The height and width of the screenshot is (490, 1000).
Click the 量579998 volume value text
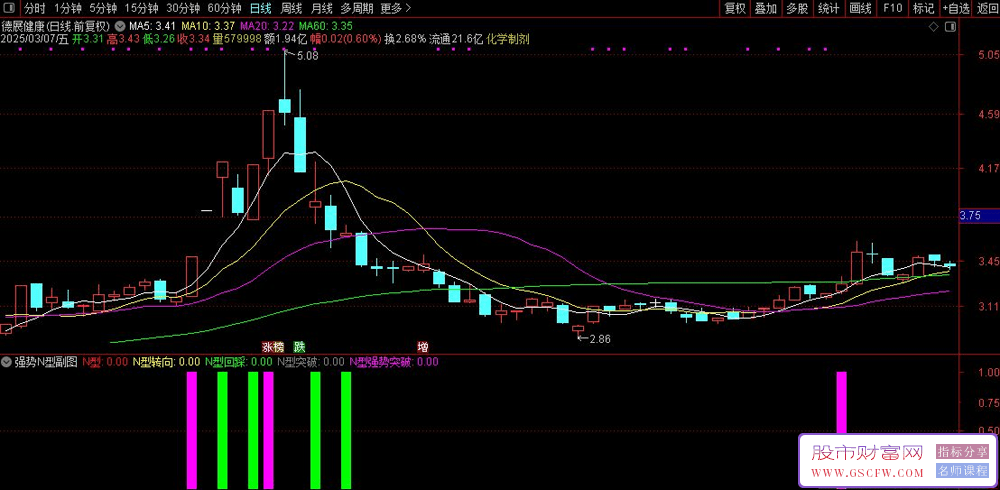coord(237,39)
